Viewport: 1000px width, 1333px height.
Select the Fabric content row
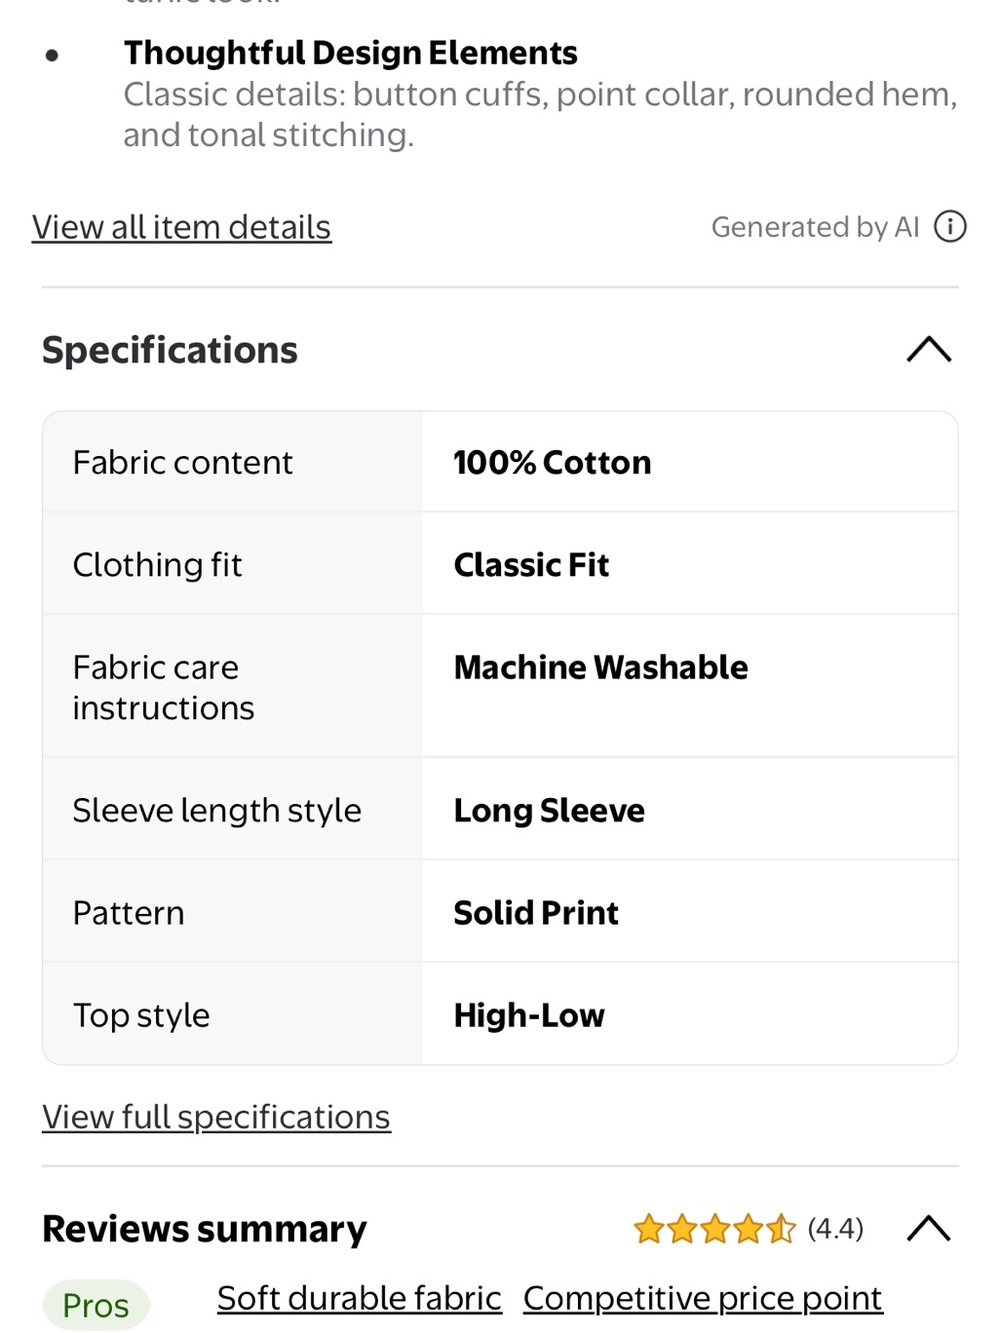[500, 462]
